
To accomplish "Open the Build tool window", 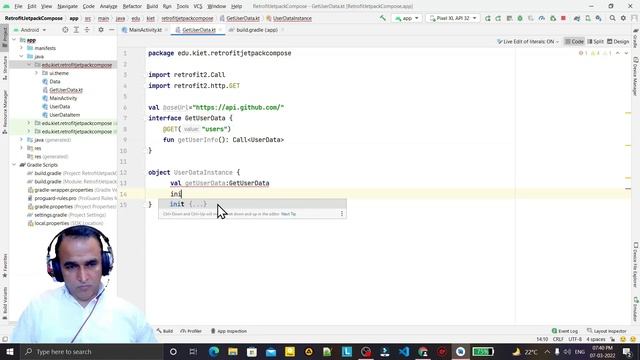I will point(165,331).
